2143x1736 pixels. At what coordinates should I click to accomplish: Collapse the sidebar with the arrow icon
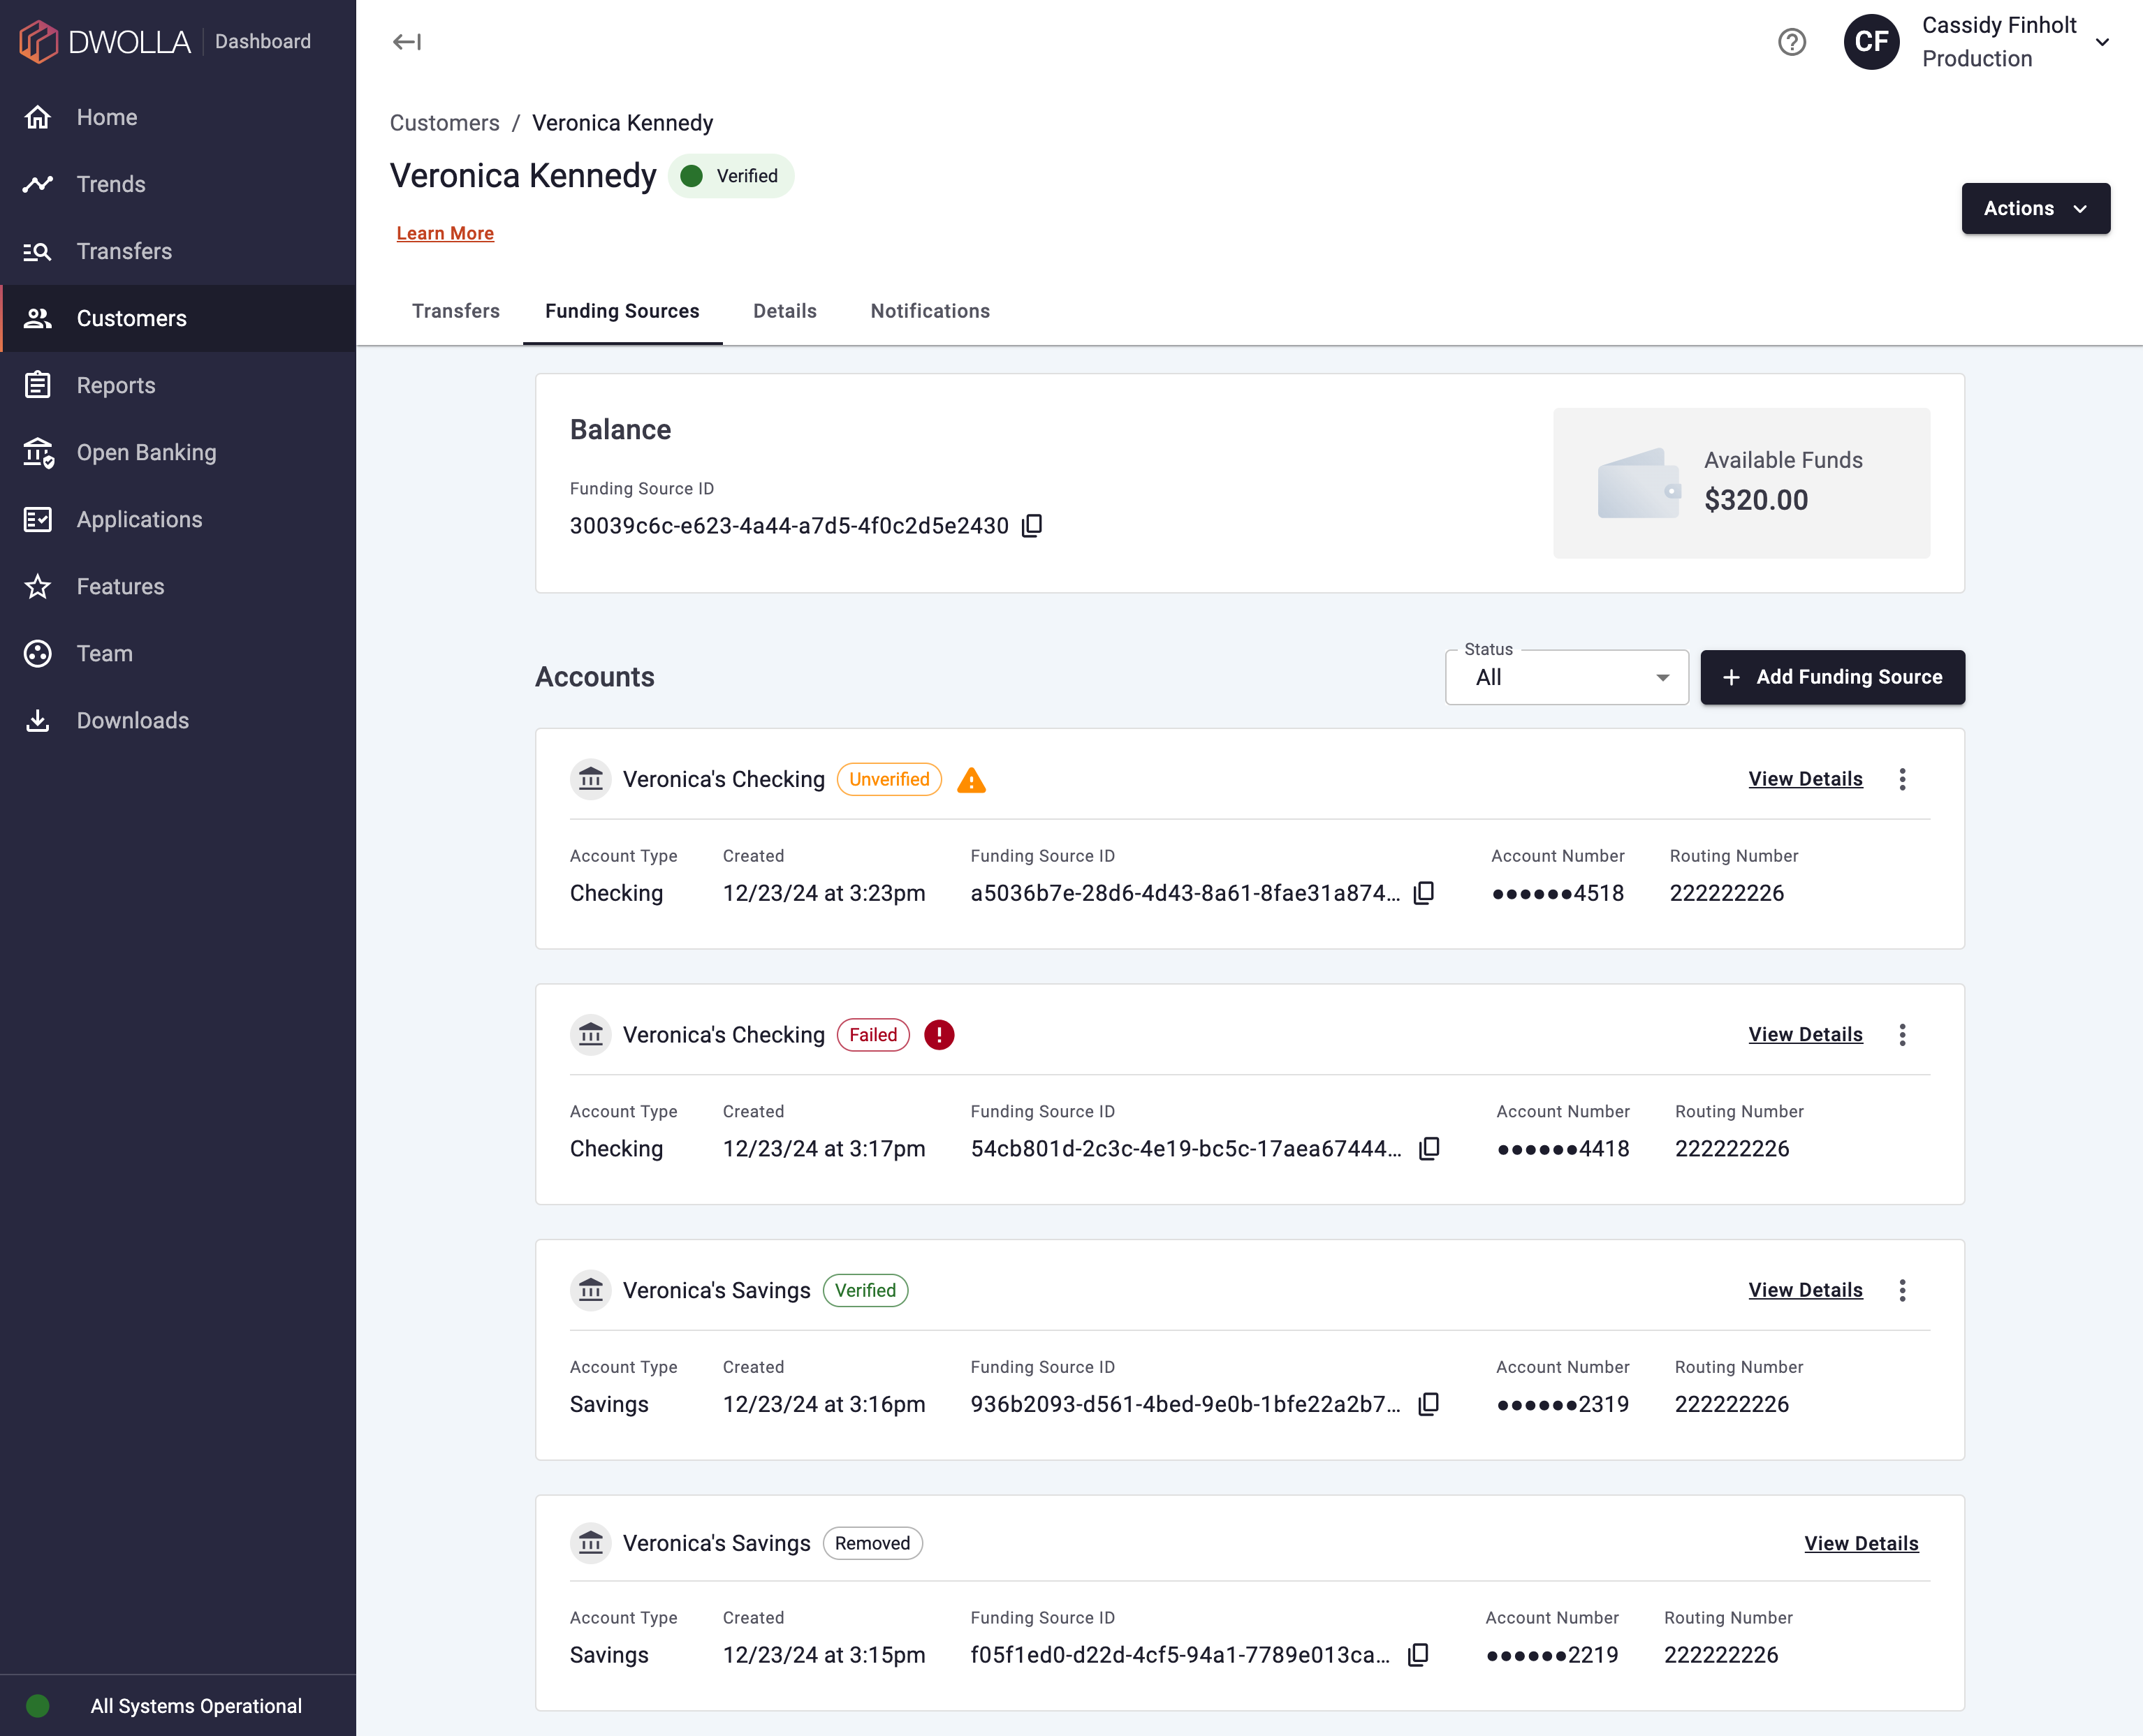[406, 42]
